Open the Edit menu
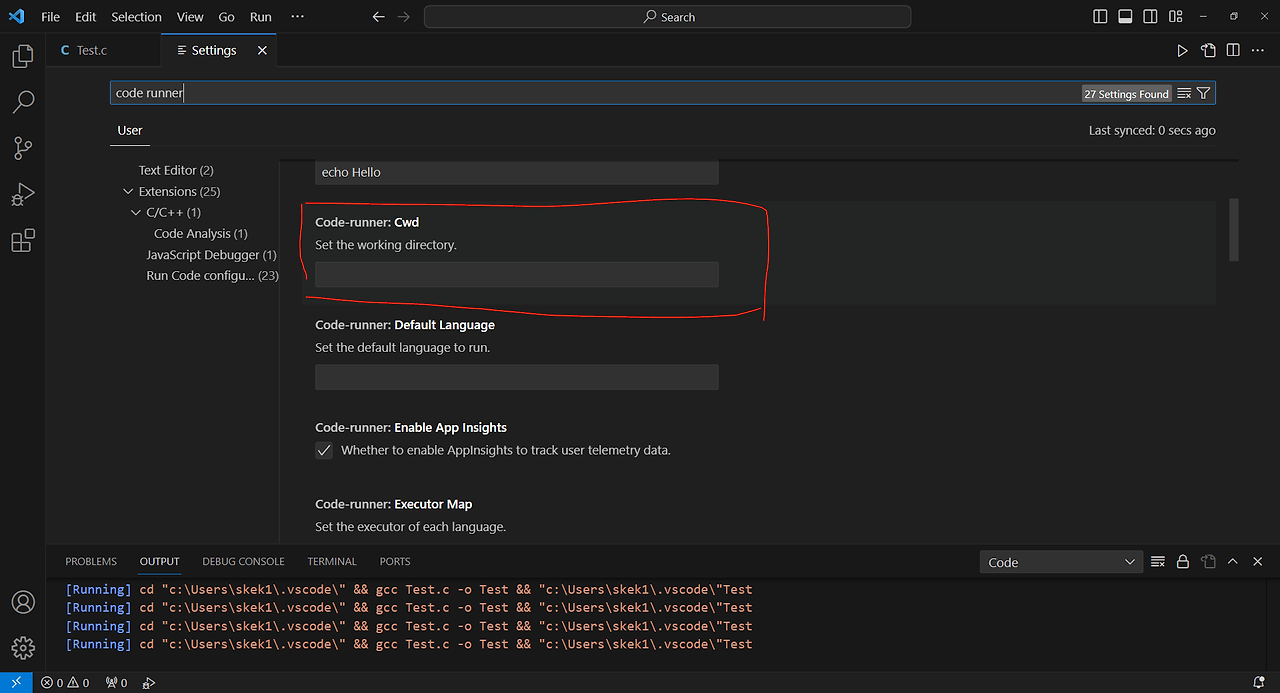 coord(86,17)
